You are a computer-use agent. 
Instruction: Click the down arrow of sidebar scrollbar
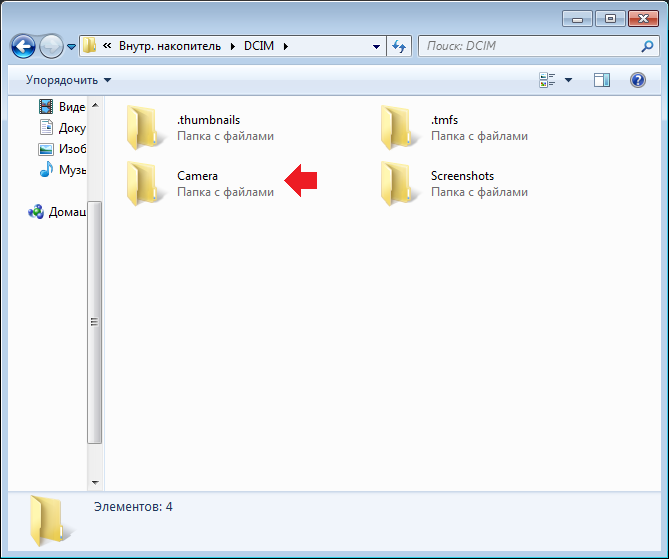pos(95,483)
